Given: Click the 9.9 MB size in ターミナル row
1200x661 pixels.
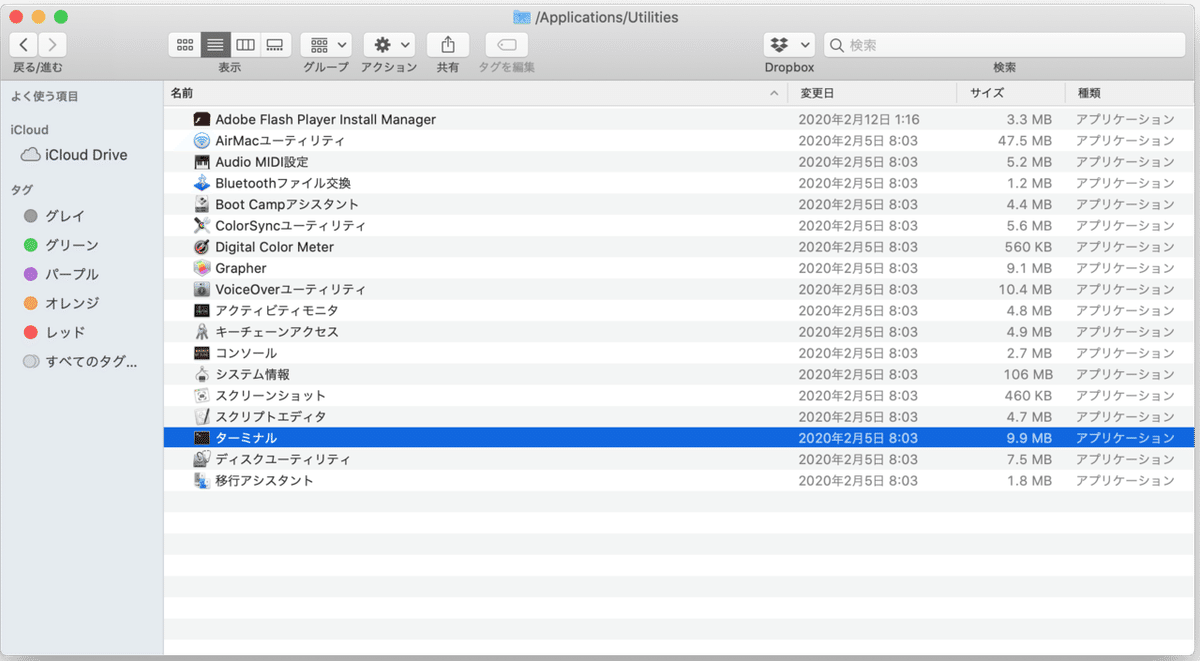Looking at the screenshot, I should coord(1029,438).
